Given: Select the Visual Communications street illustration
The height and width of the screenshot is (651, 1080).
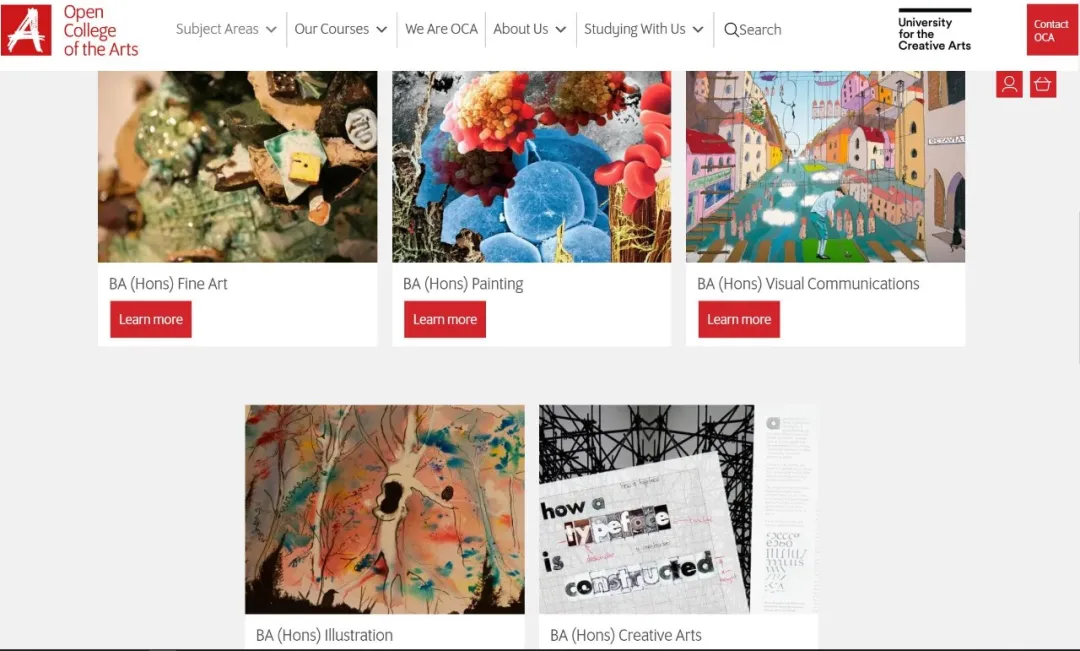Looking at the screenshot, I should point(825,166).
